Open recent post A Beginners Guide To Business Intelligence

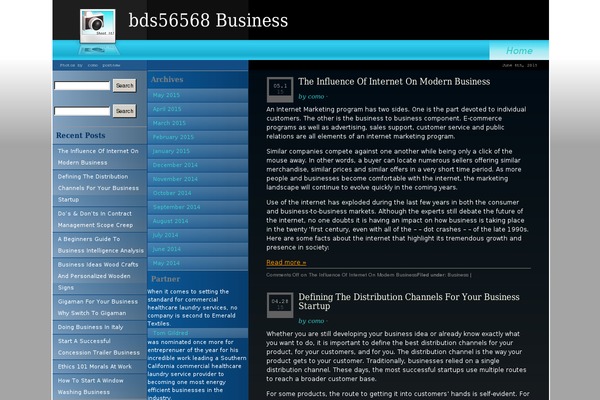99,245
